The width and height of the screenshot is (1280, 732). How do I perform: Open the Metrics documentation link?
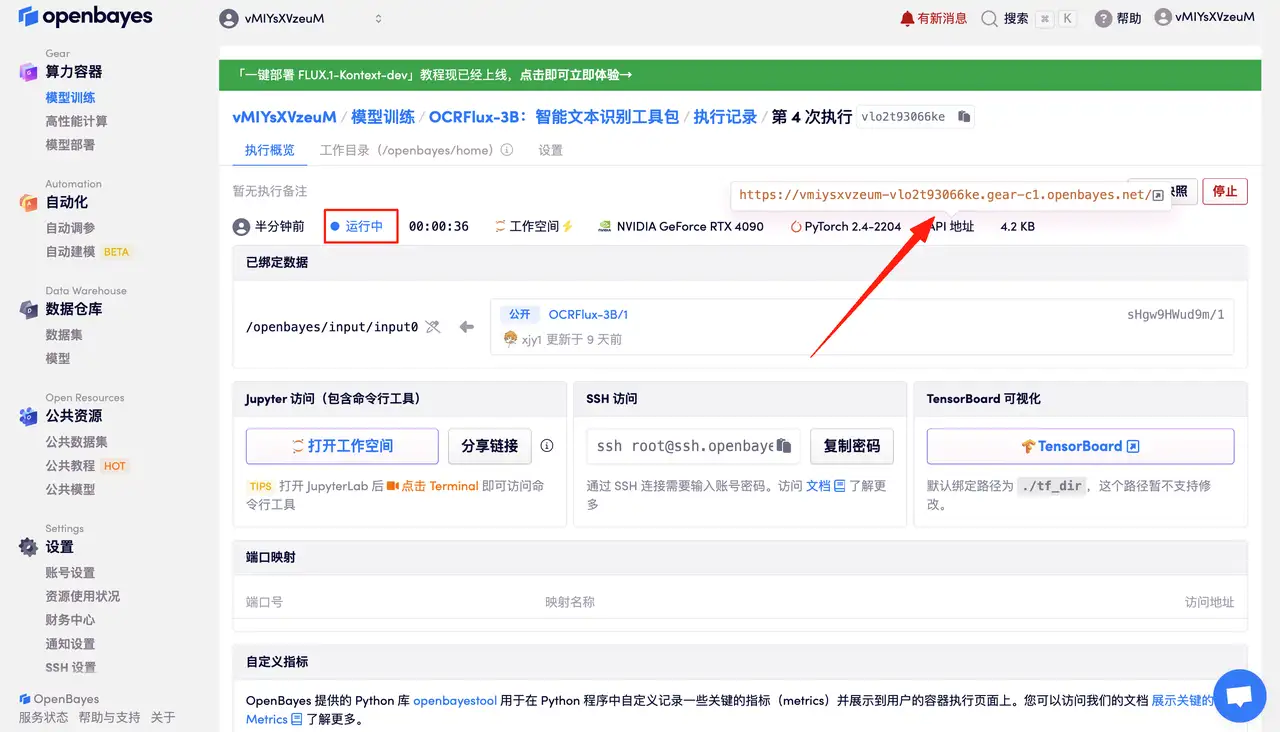click(274, 719)
